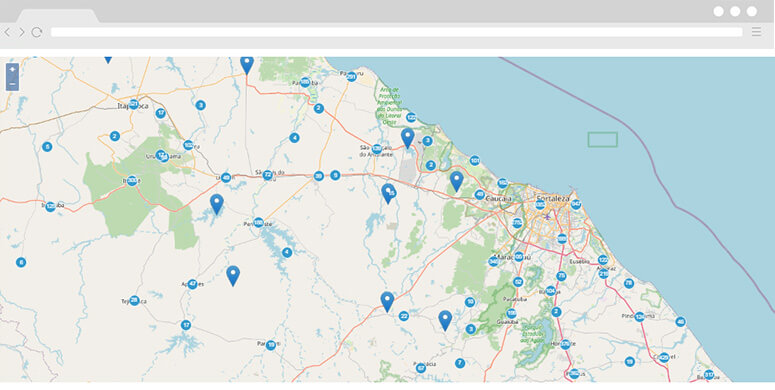Image resolution: width=775 pixels, height=390 pixels.
Task: Open the cluster on Eusébio's right
Action: point(603,260)
